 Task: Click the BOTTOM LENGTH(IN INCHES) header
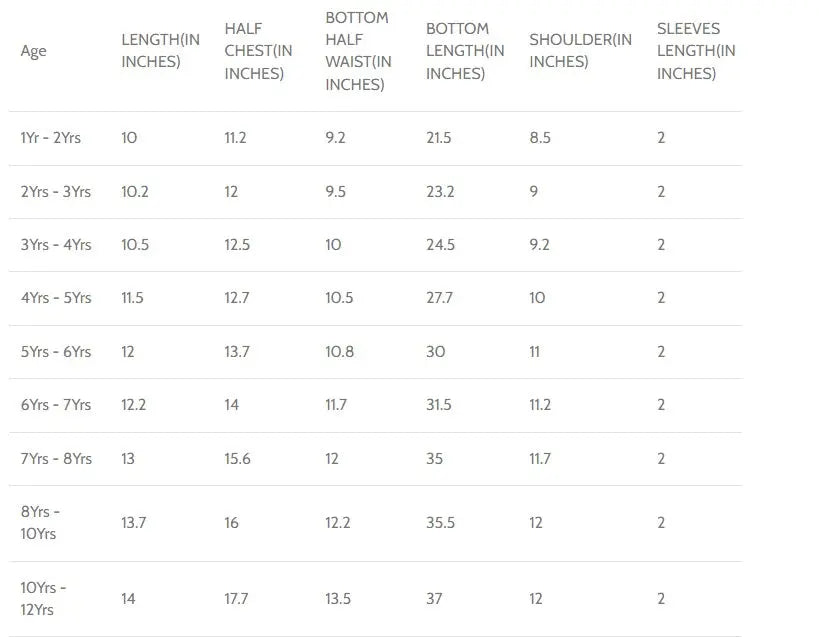[465, 51]
